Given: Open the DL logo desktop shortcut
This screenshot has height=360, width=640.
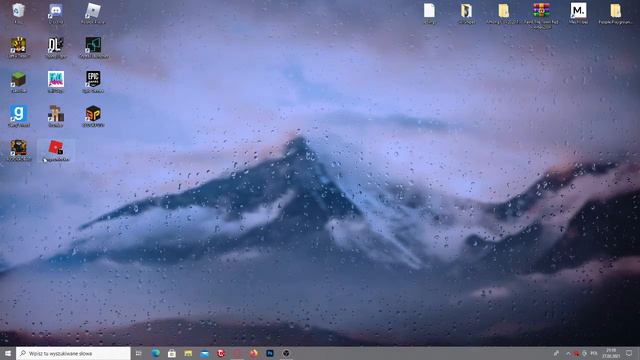Looking at the screenshot, I should click(x=56, y=45).
